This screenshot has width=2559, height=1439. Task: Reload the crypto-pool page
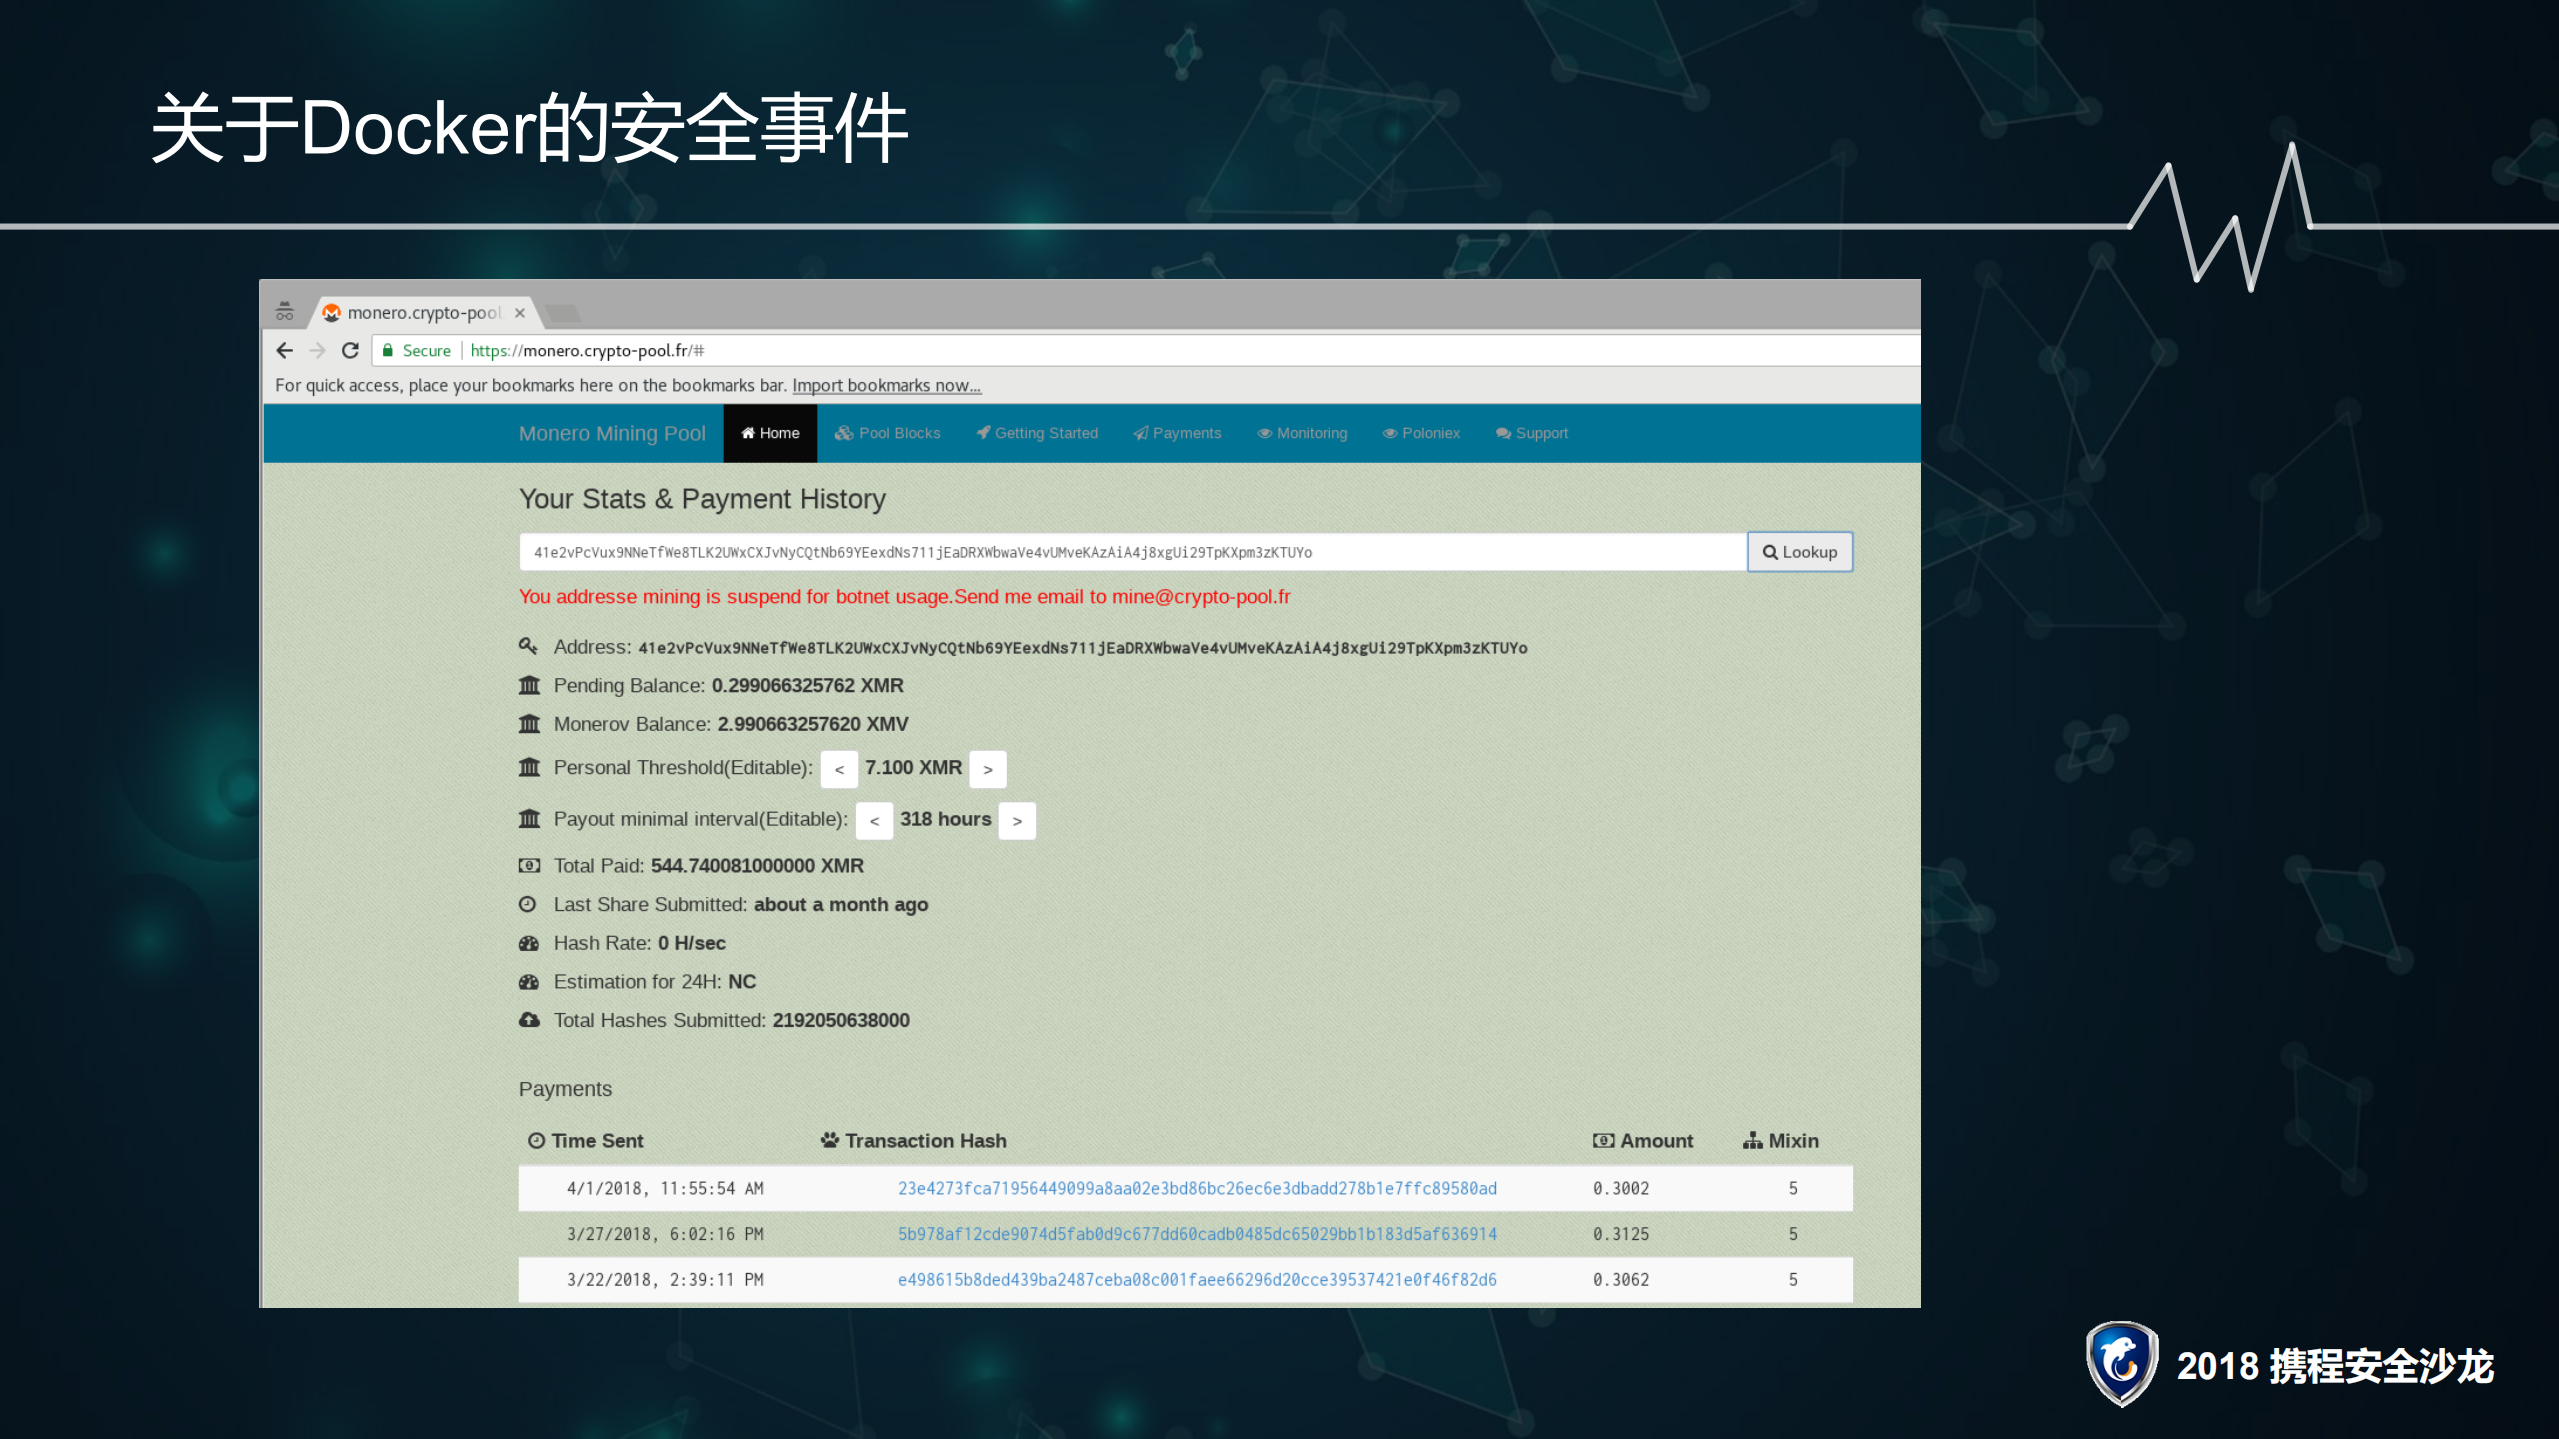350,350
